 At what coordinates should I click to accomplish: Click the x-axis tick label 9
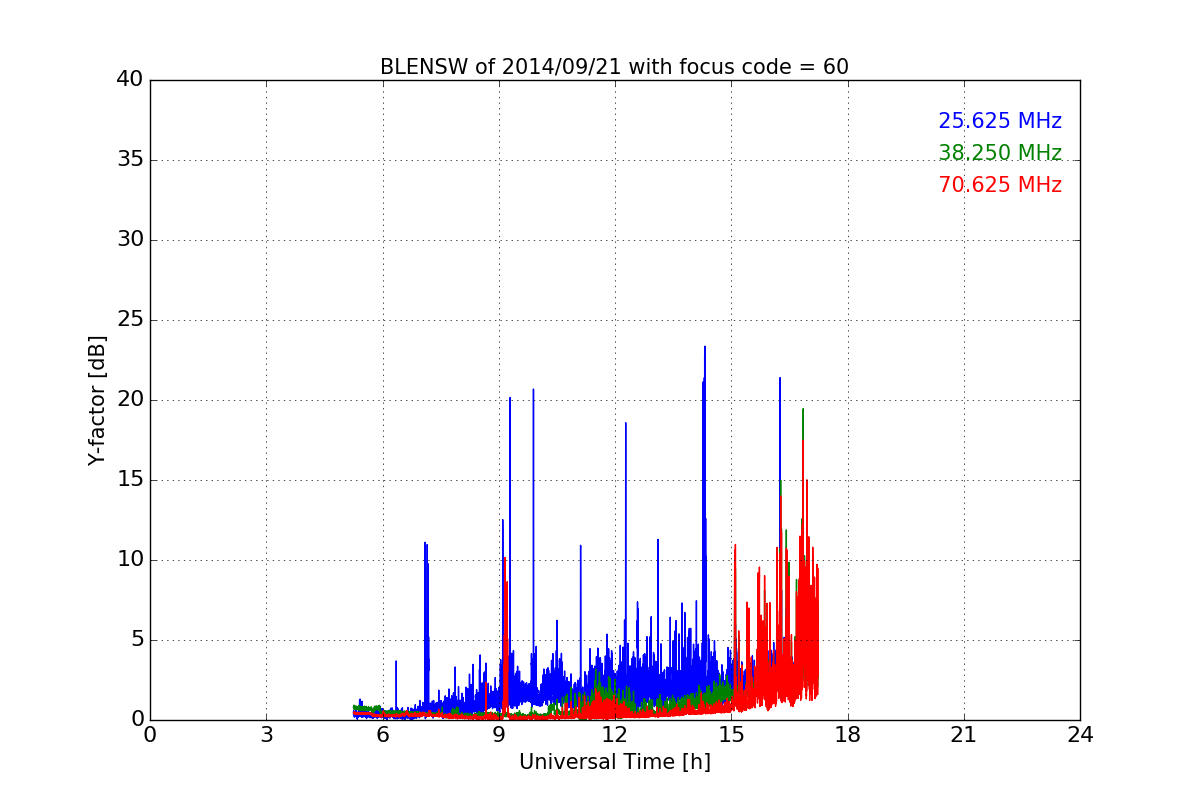499,735
